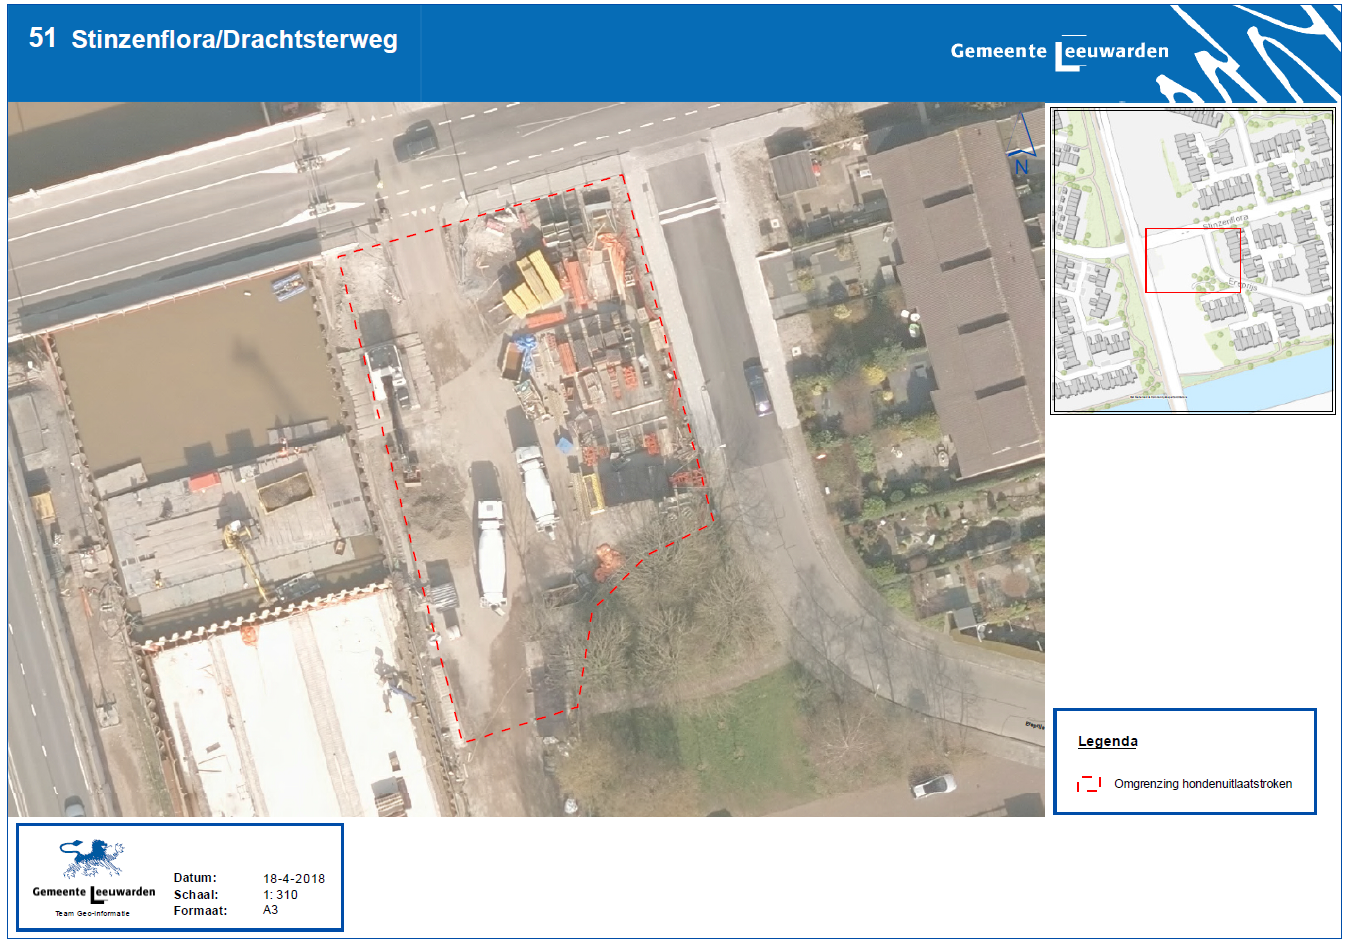Click the scale value 1: 310
The height and width of the screenshot is (949, 1354).
(280, 895)
